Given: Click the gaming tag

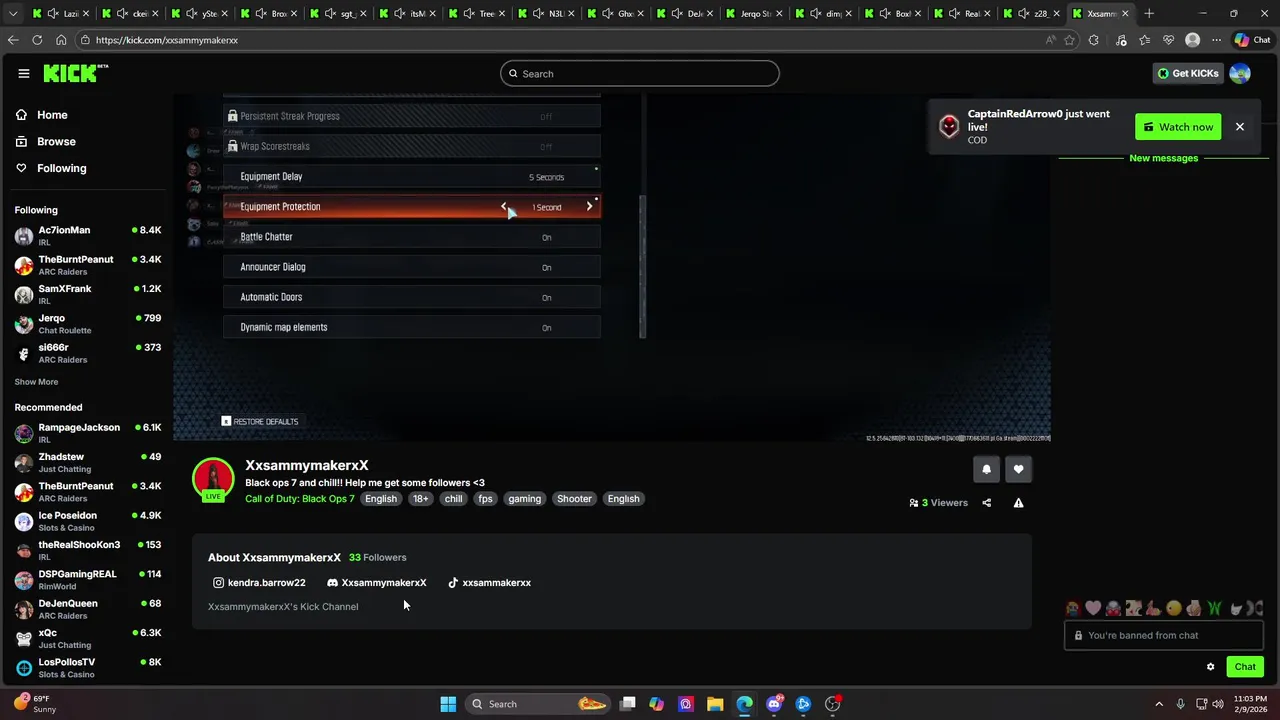Looking at the screenshot, I should click(524, 499).
